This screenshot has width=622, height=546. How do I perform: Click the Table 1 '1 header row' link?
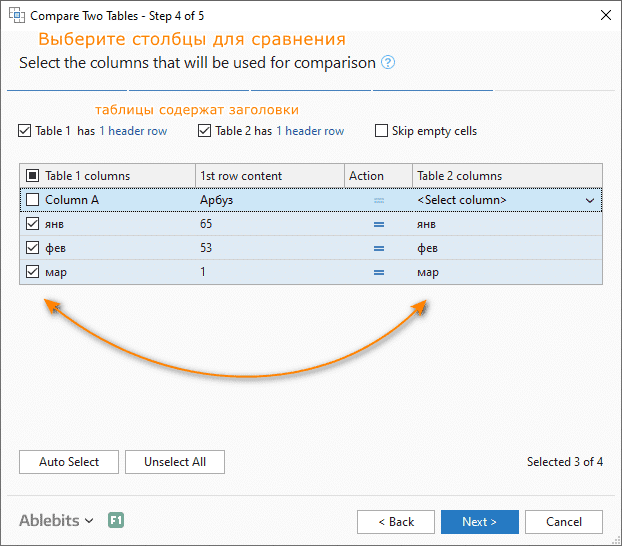pos(133,131)
